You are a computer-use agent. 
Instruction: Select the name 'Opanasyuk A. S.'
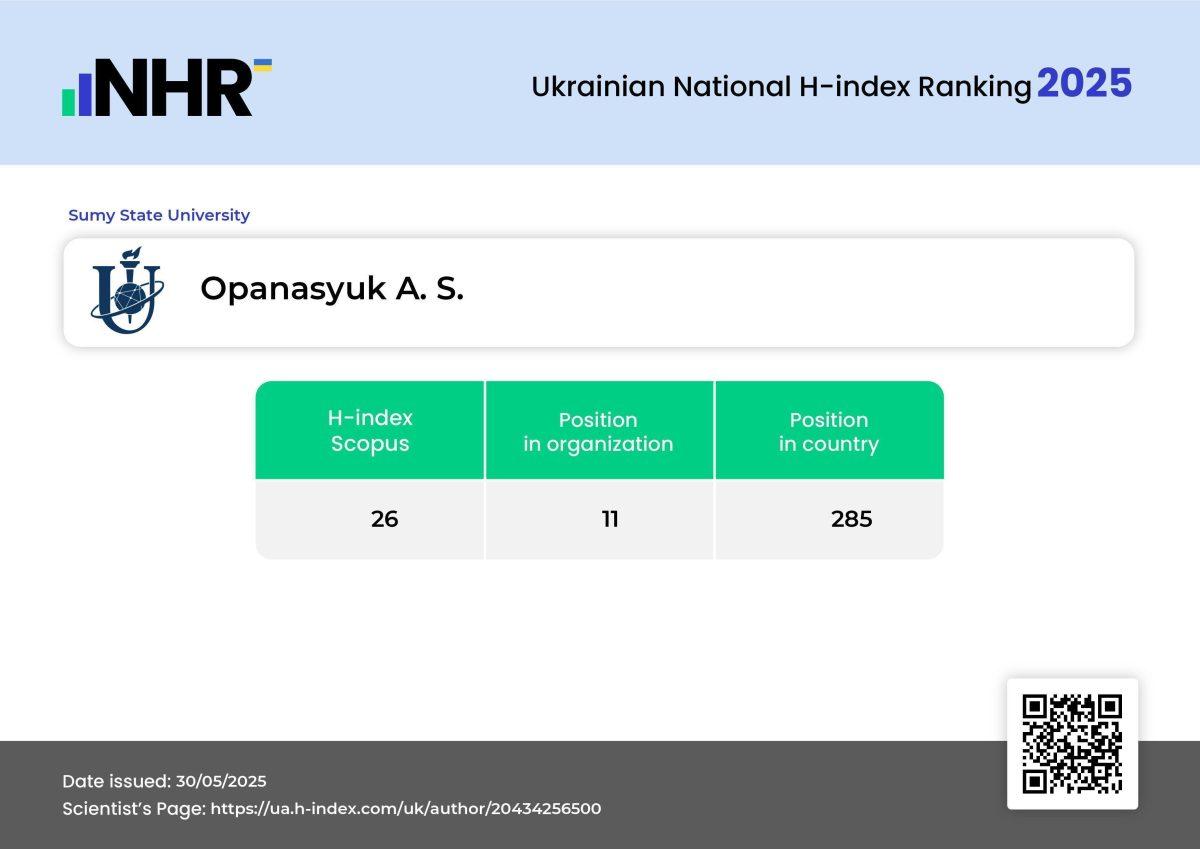pos(332,289)
